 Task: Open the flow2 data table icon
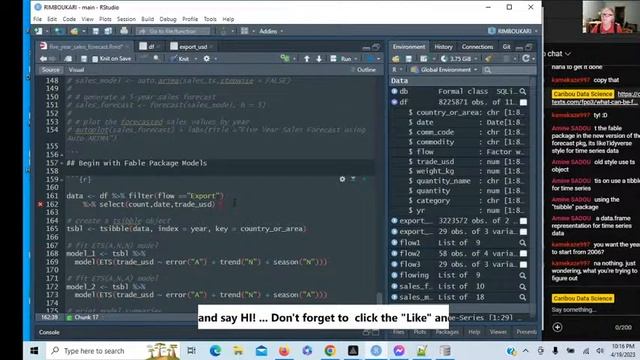523,253
